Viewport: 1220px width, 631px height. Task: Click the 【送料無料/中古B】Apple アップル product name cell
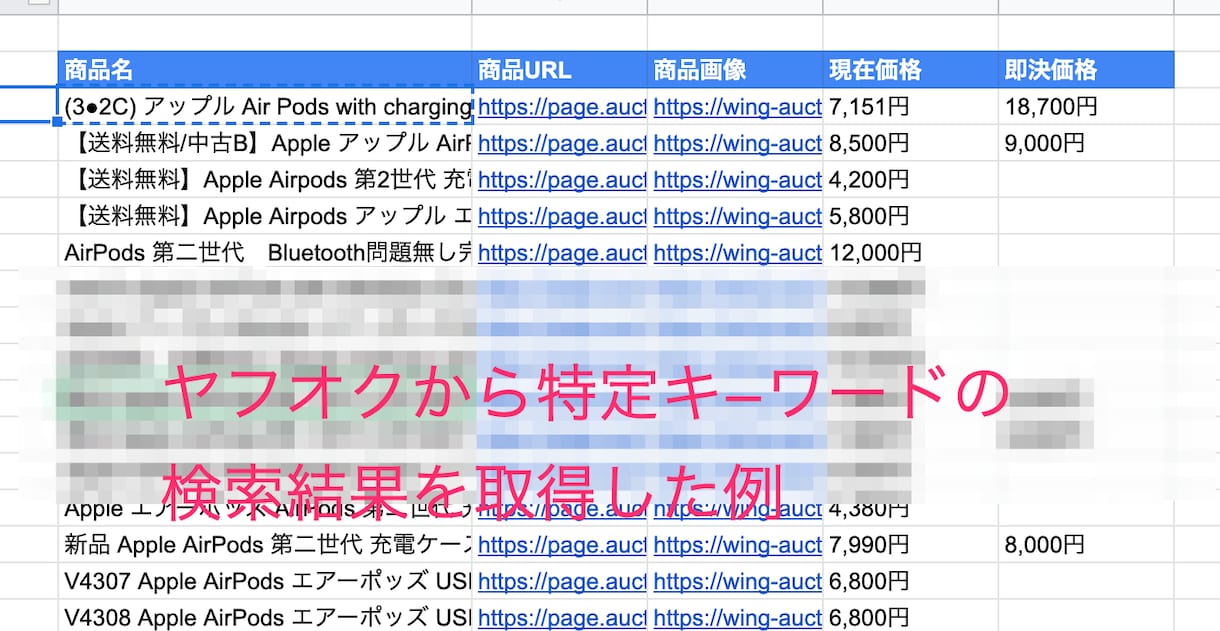click(x=265, y=143)
